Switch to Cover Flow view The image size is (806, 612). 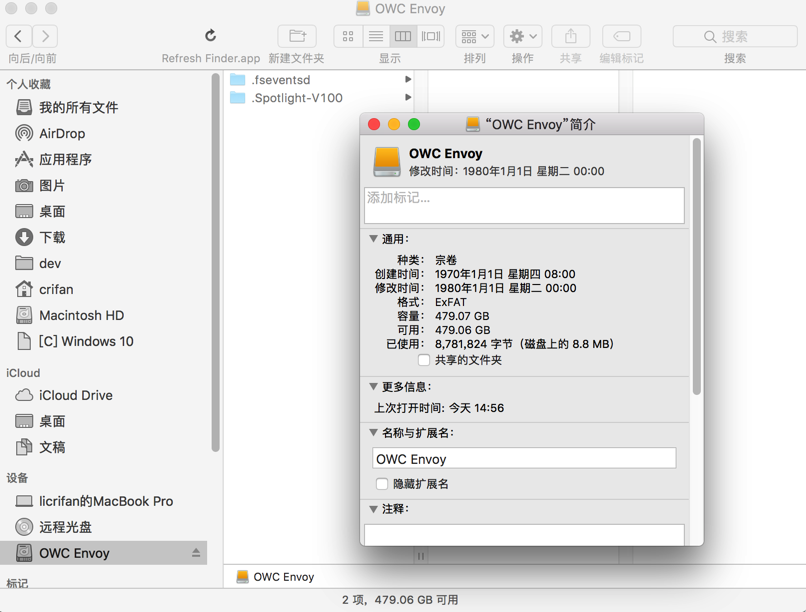click(431, 36)
